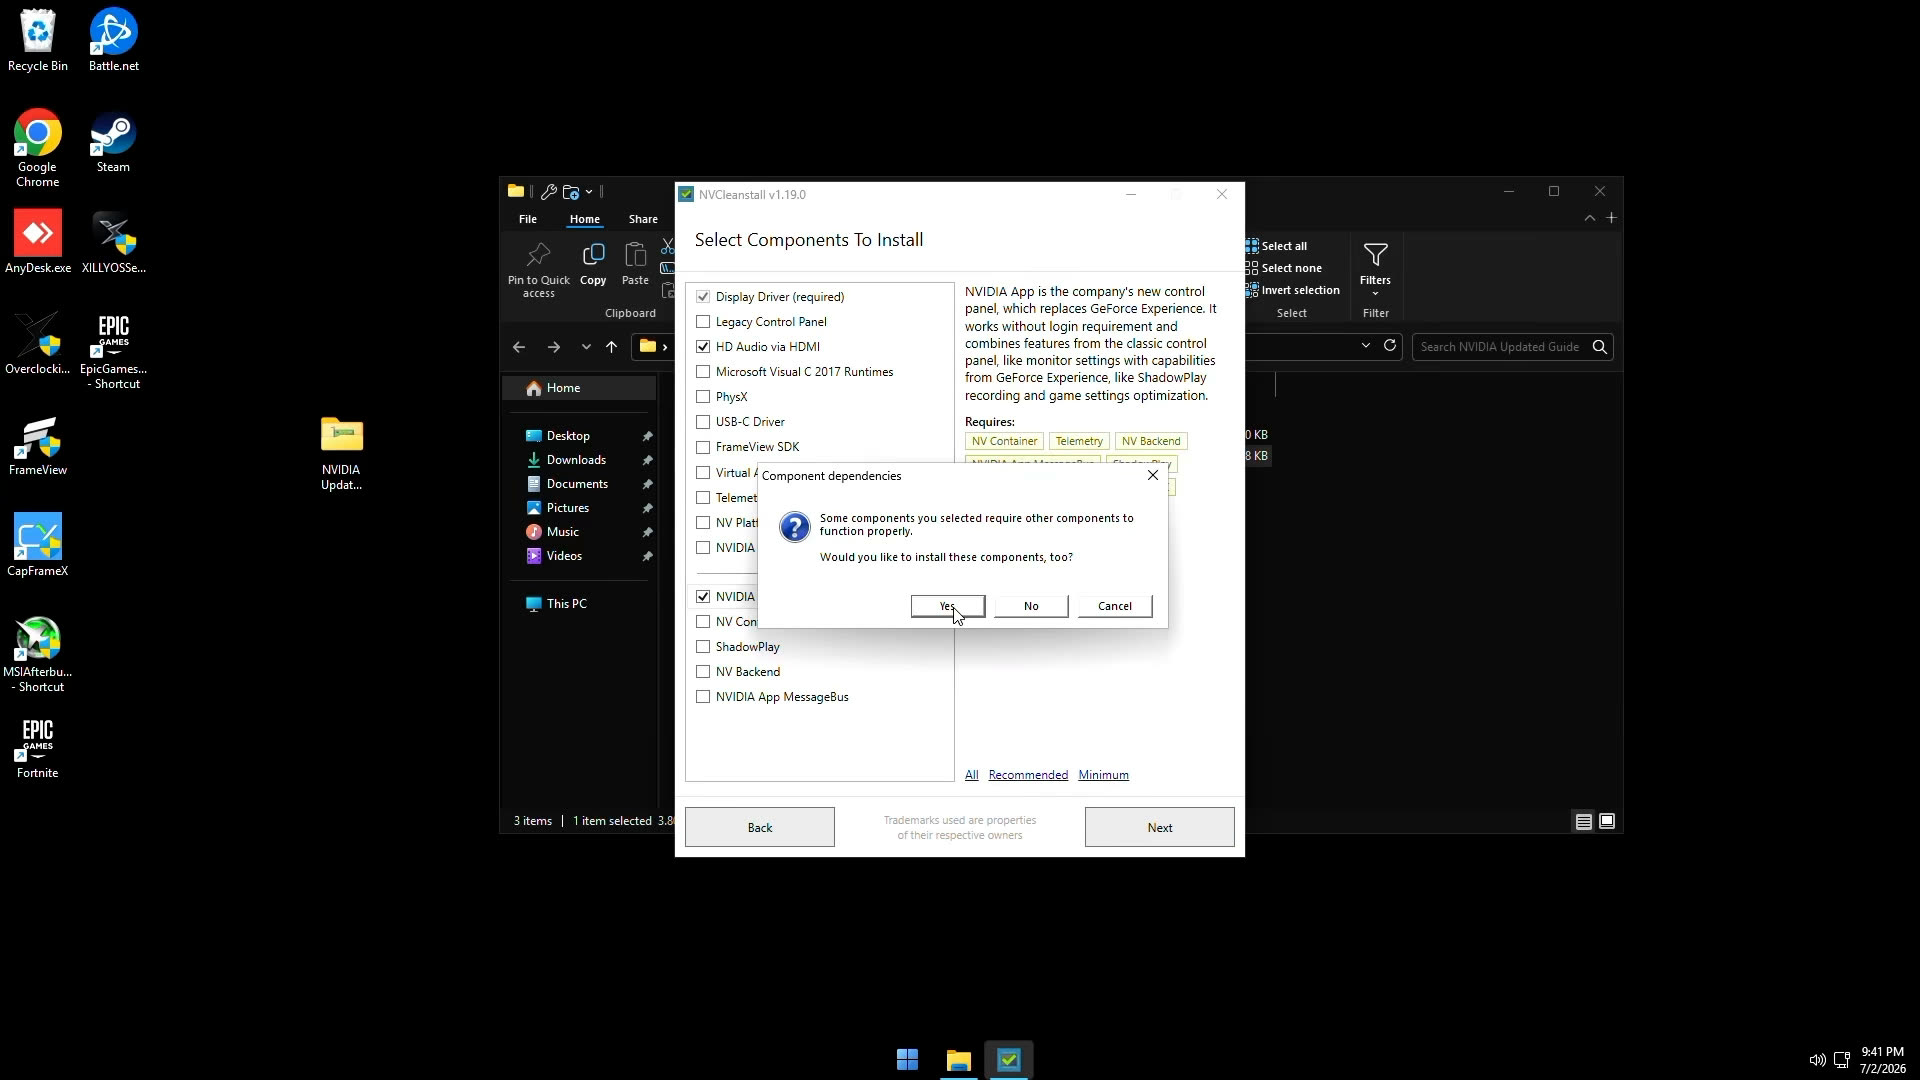1920x1080 pixels.
Task: Open MSIAfterburner Shortcut desktop icon
Action: click(x=38, y=654)
